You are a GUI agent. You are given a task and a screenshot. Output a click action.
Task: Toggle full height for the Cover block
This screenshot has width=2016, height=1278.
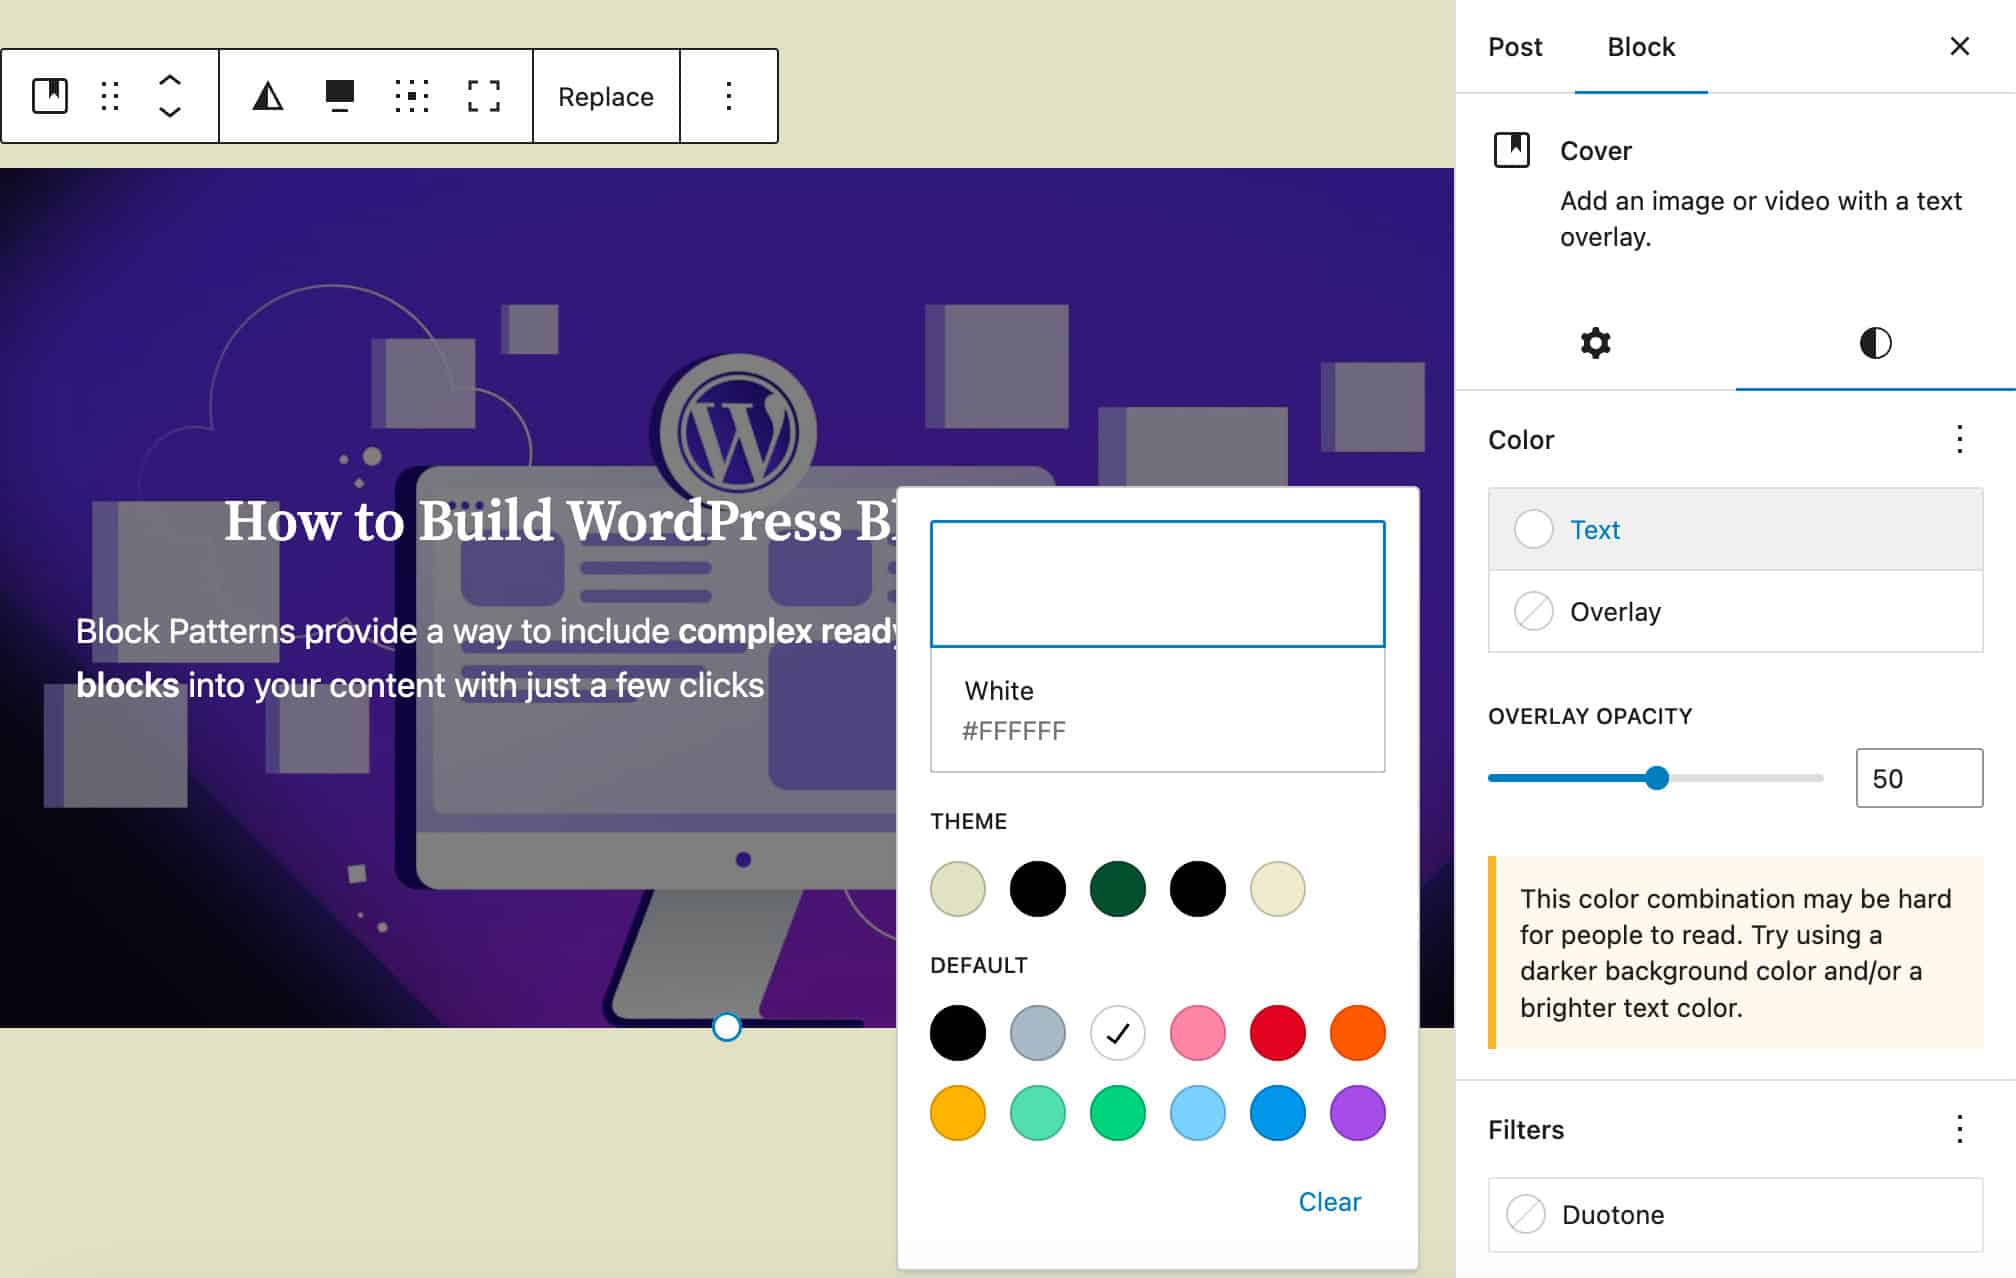tap(483, 96)
